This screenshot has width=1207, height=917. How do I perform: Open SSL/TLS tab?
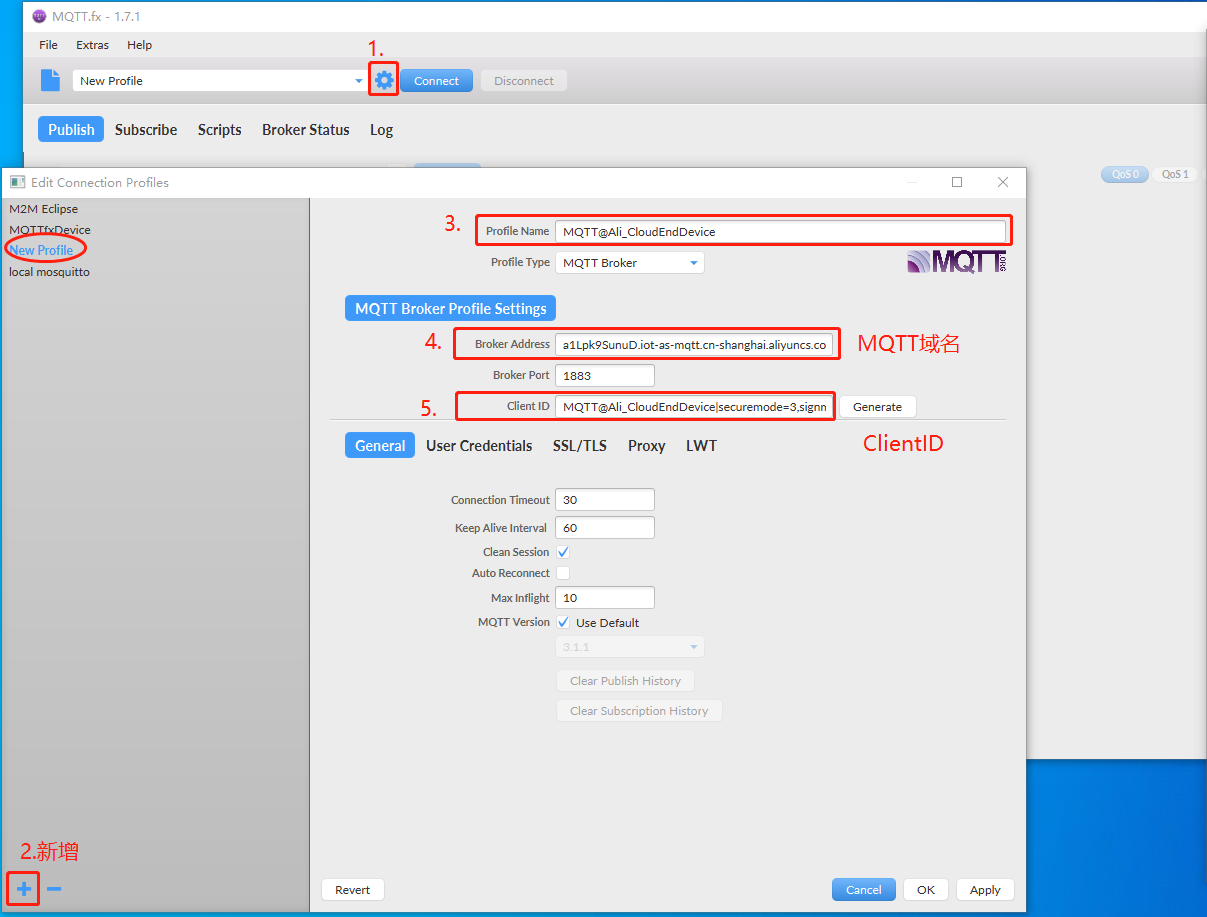point(580,446)
